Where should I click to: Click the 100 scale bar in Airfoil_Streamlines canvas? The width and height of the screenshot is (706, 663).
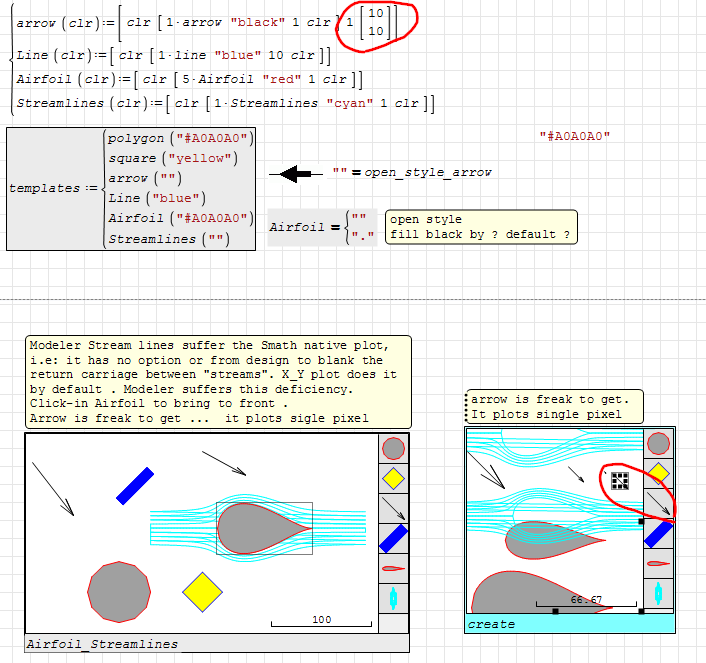pyautogui.click(x=321, y=623)
